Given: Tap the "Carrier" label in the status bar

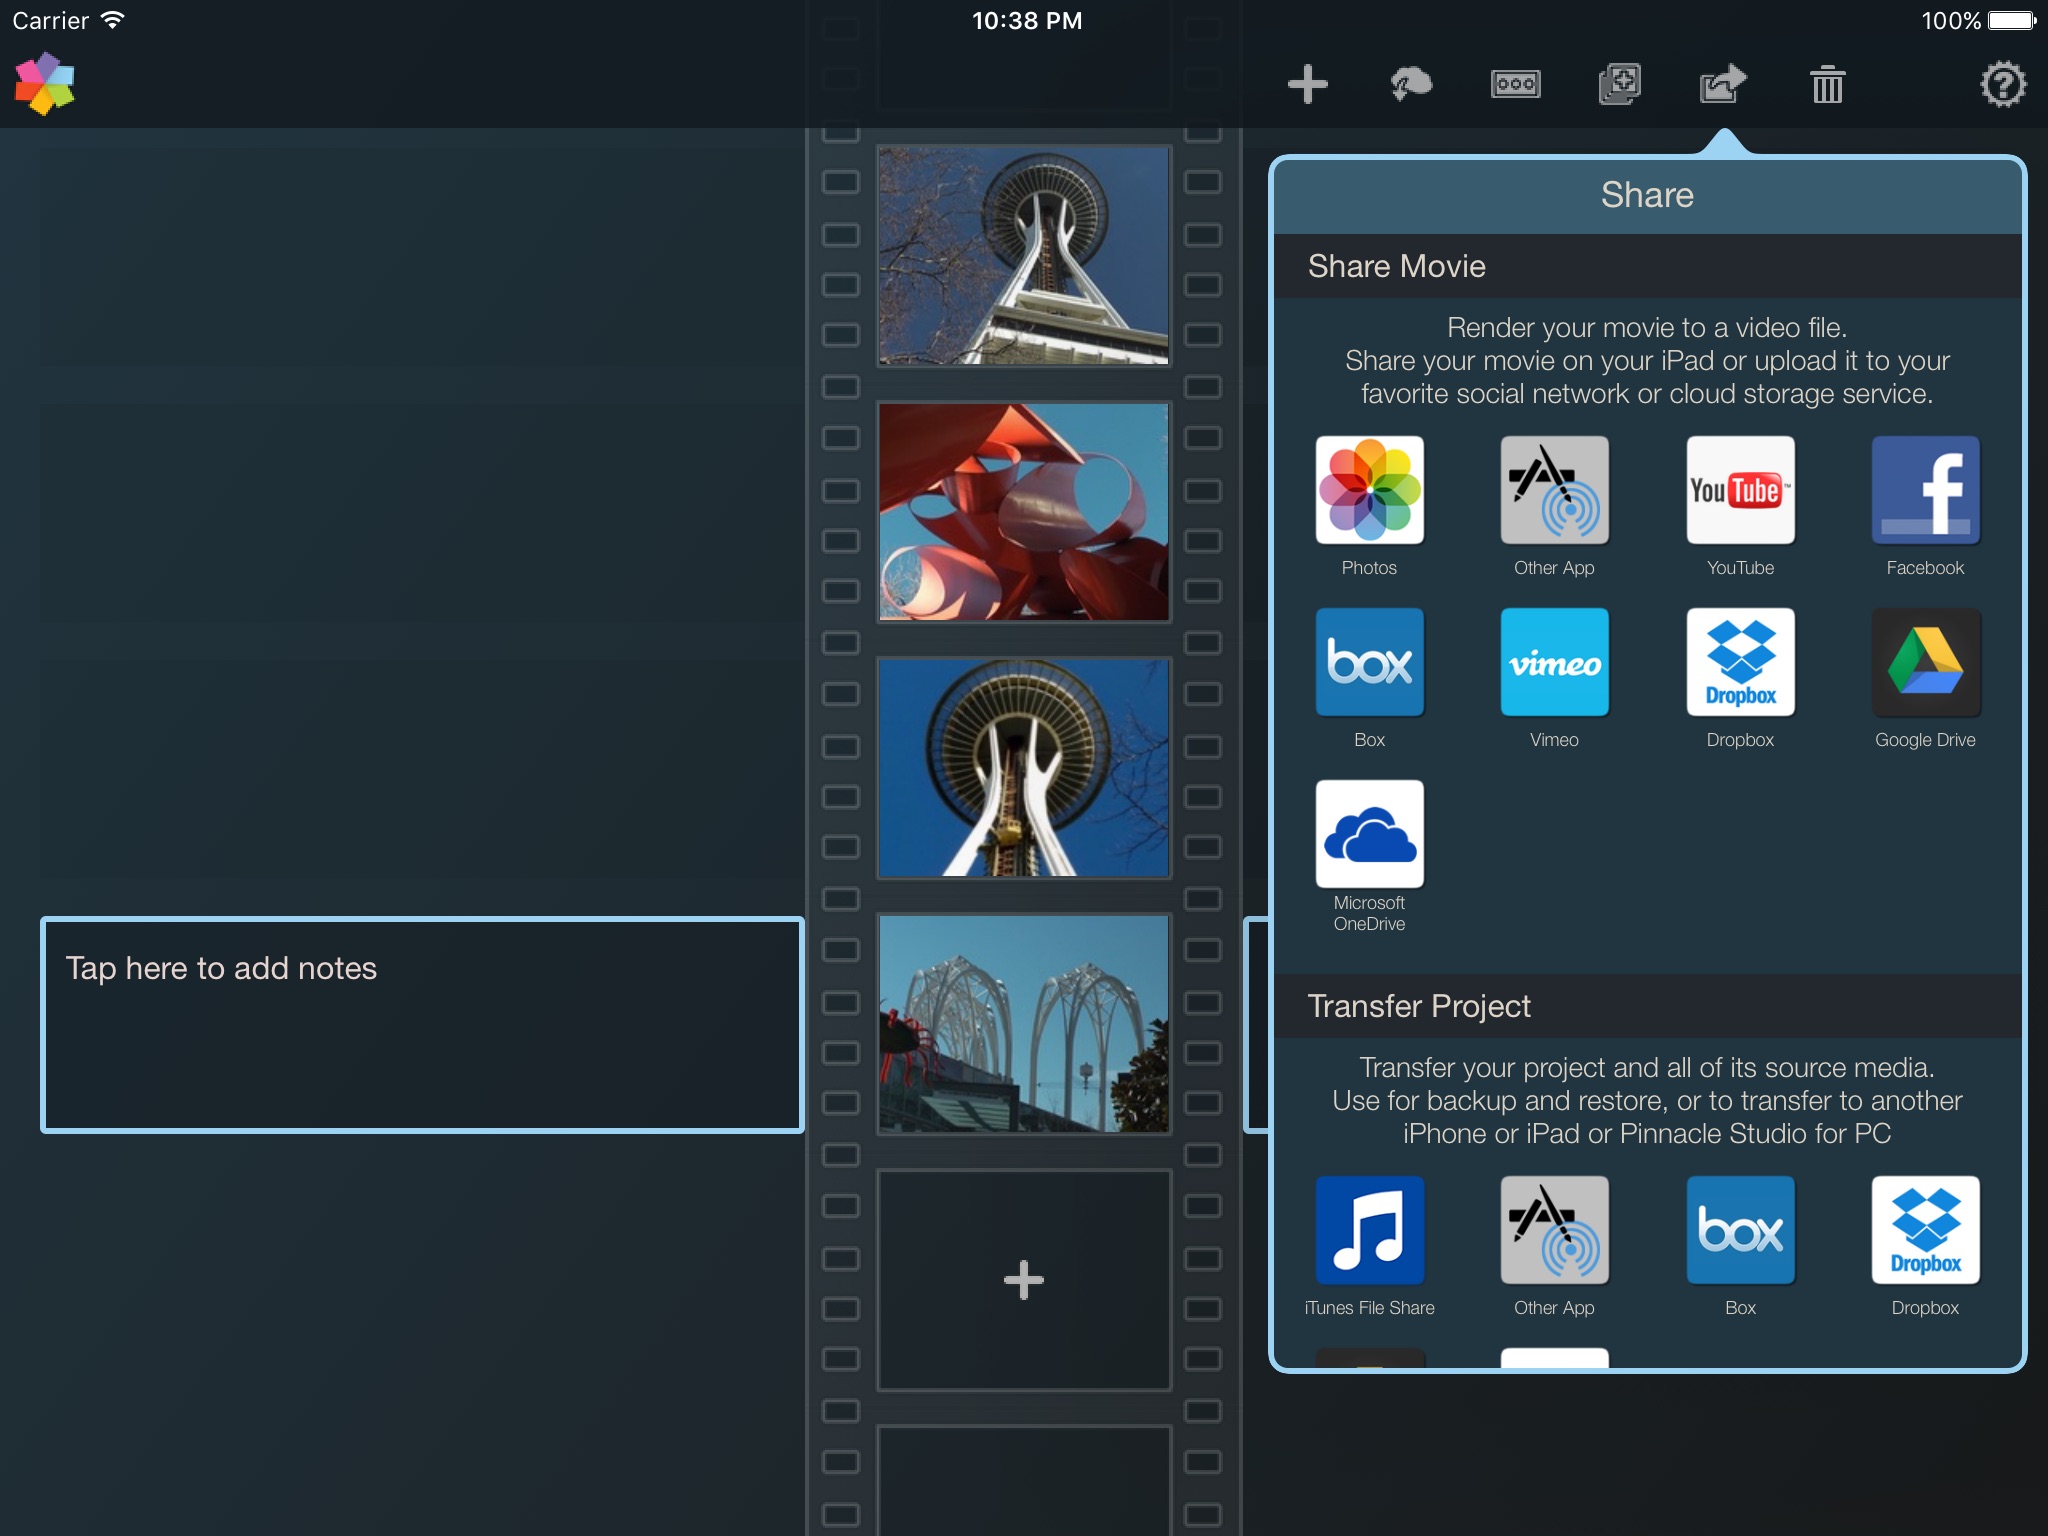Looking at the screenshot, I should coord(51,20).
